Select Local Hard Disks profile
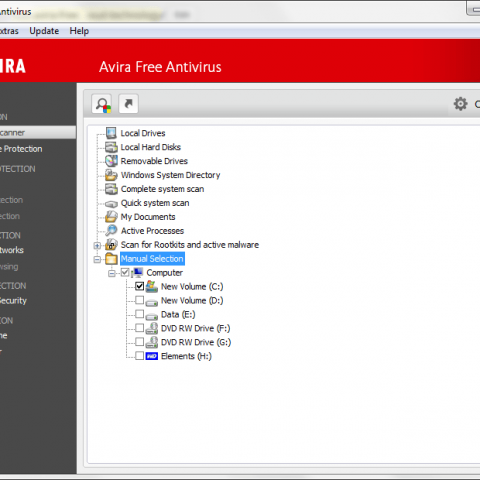 tap(151, 147)
